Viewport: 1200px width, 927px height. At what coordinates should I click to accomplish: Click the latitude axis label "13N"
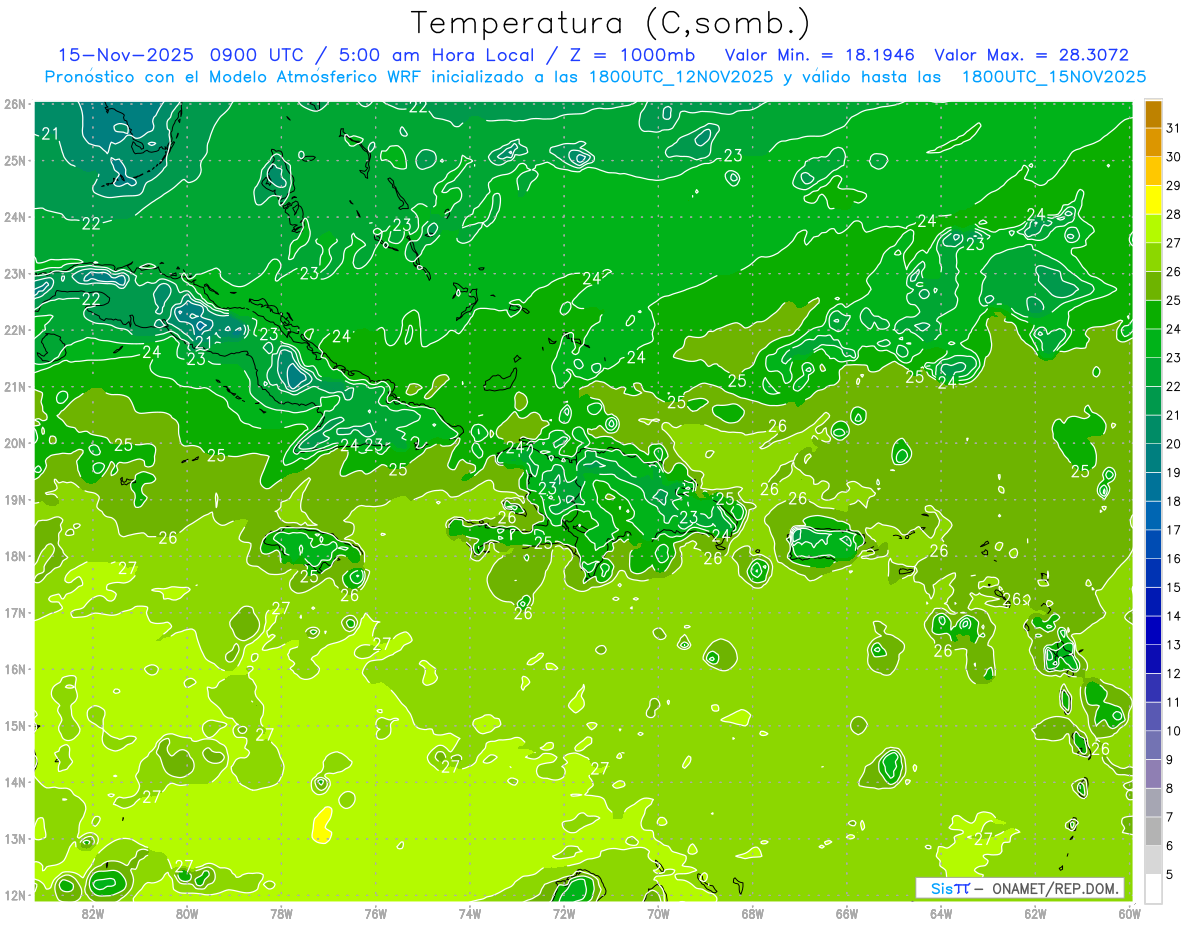(x=15, y=839)
